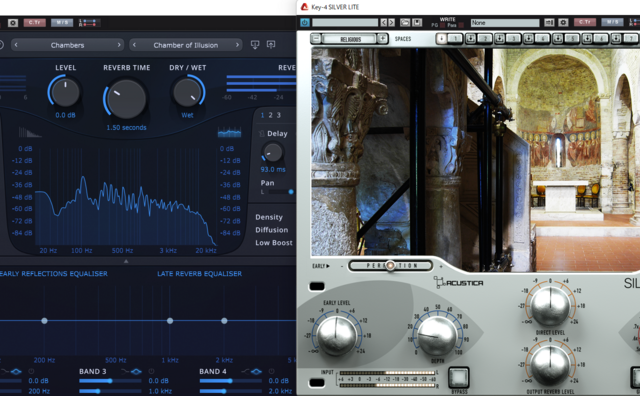Open the Chamber of Illusion preset dropdown
Viewport: 640px width, 396px height.
(186, 45)
